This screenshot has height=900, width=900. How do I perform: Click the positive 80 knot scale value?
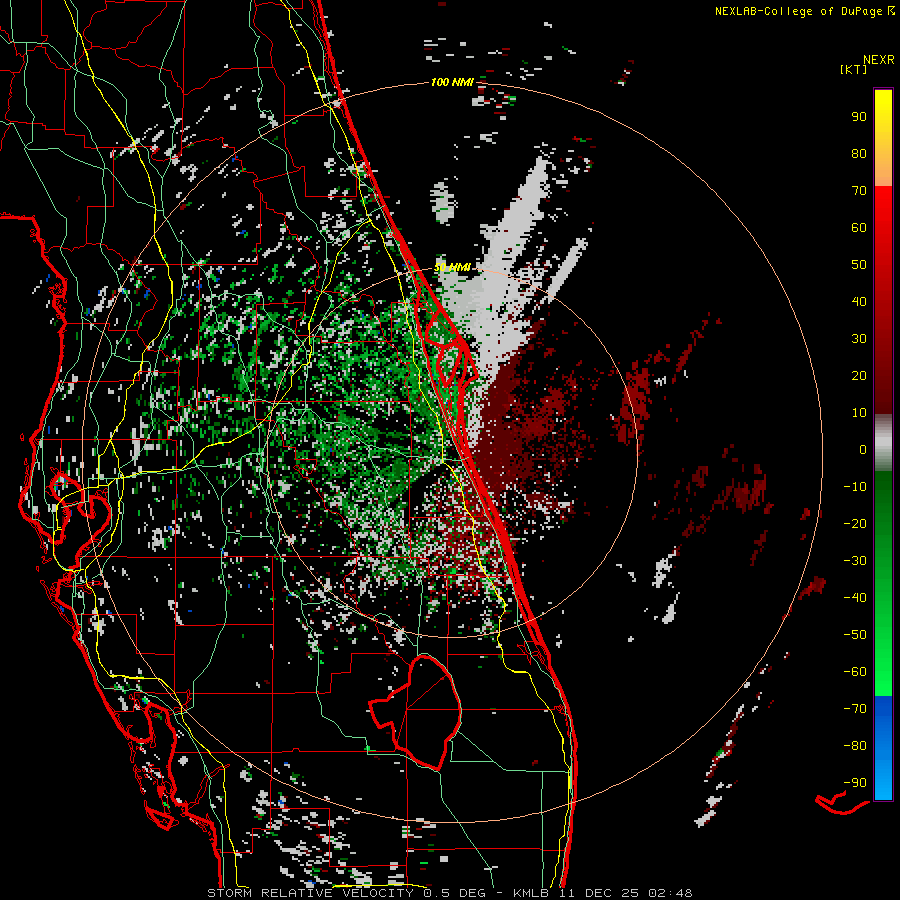tap(859, 153)
